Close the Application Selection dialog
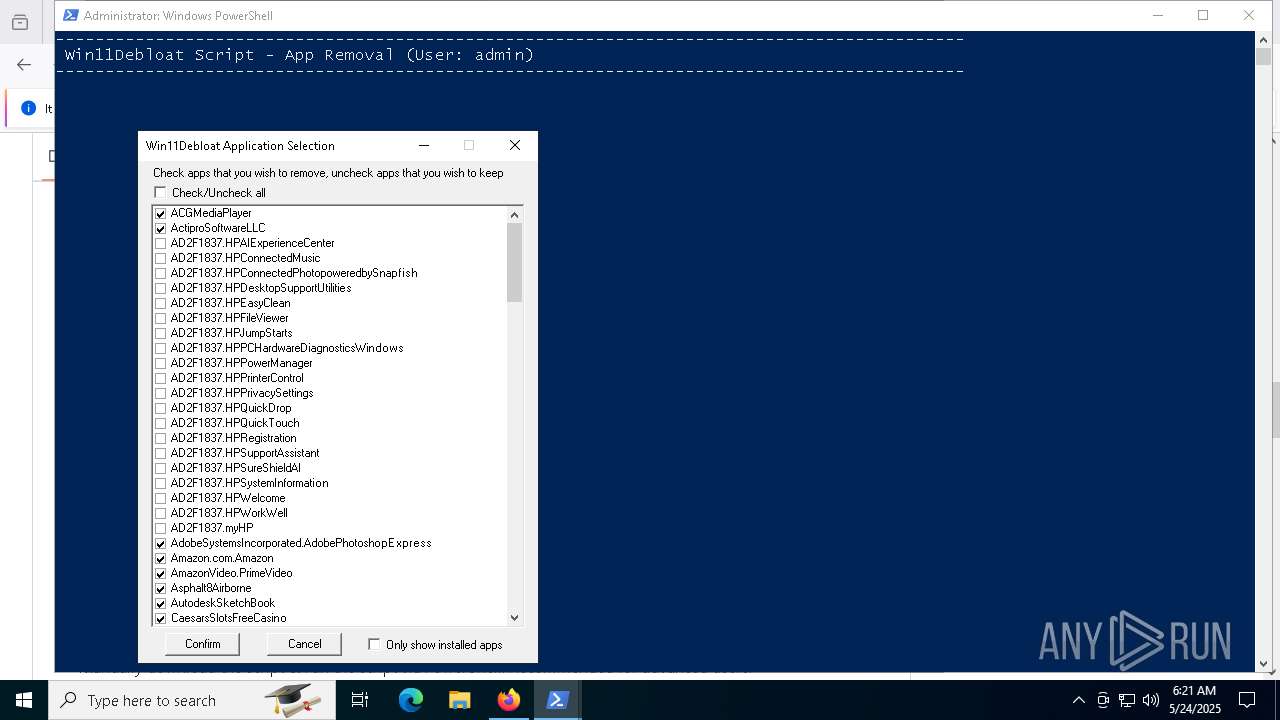 click(x=515, y=145)
